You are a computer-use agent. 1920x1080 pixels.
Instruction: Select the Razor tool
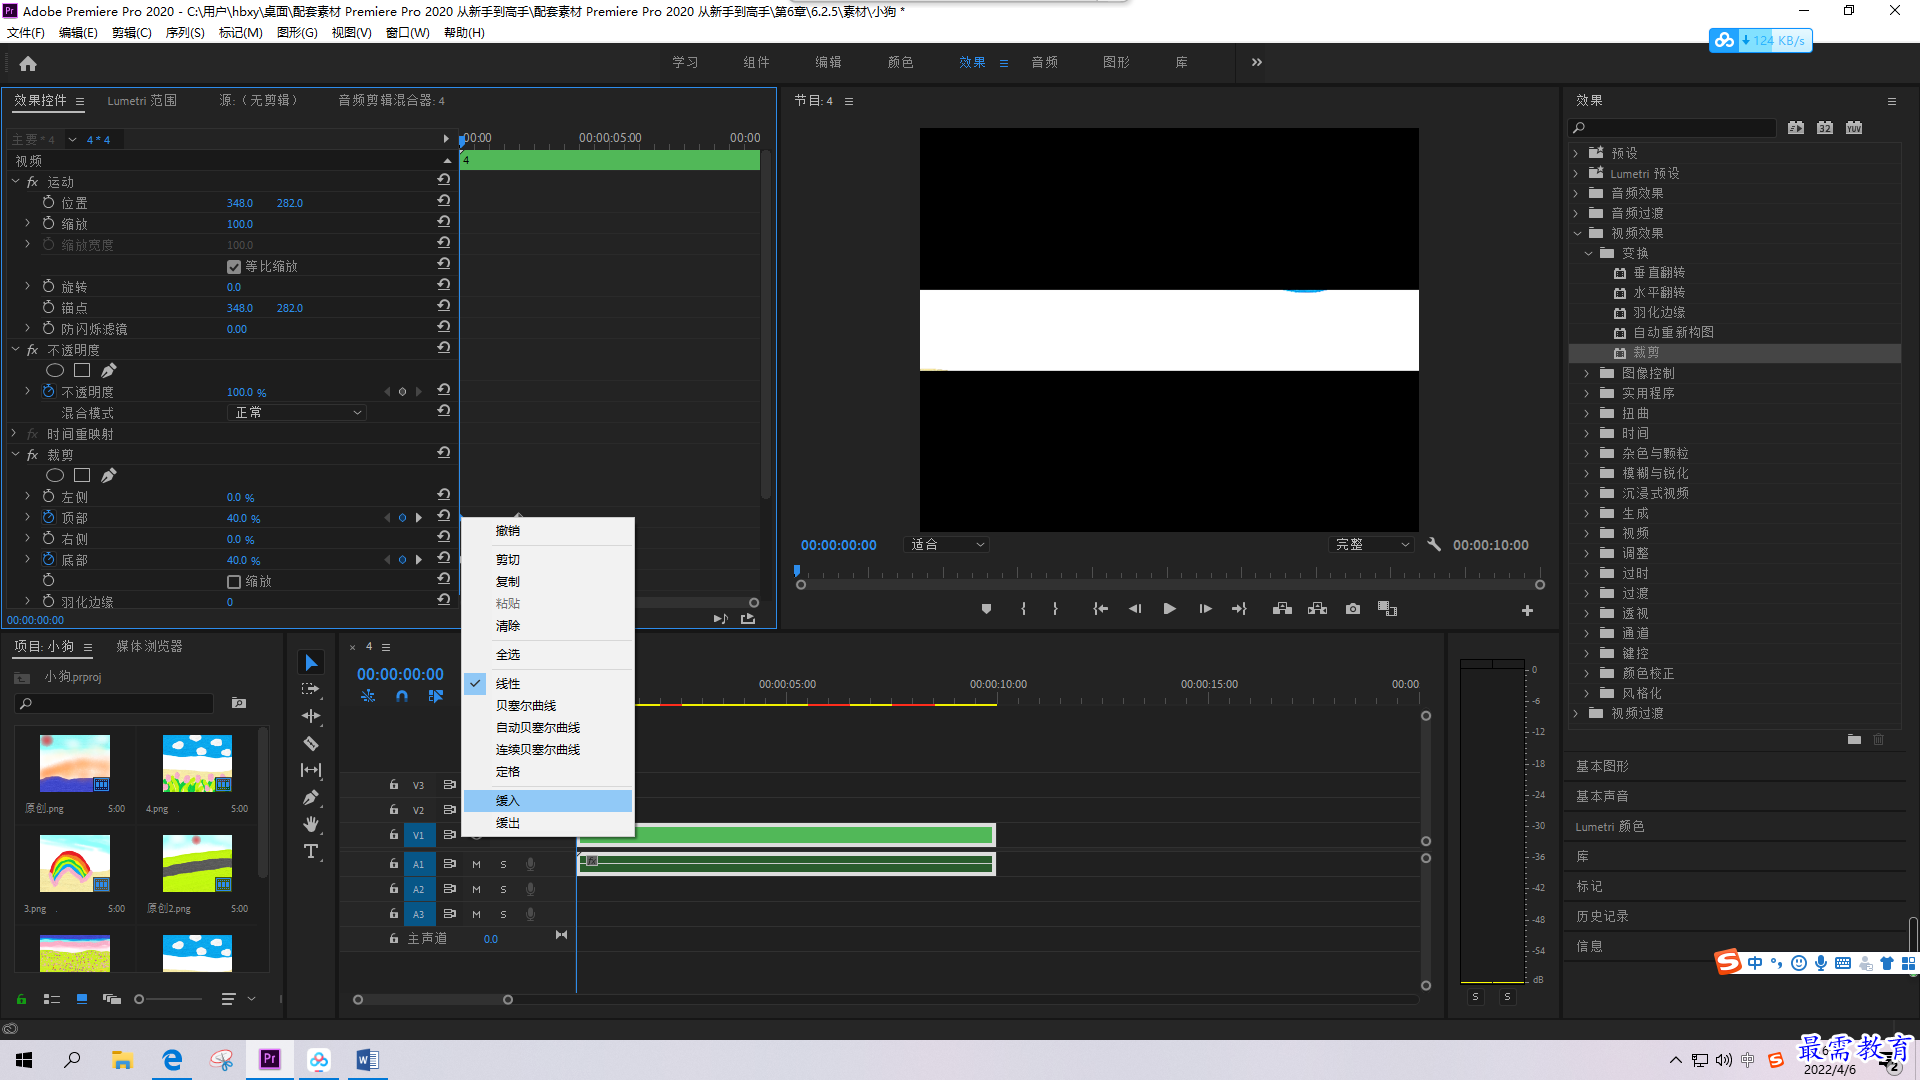[x=311, y=743]
